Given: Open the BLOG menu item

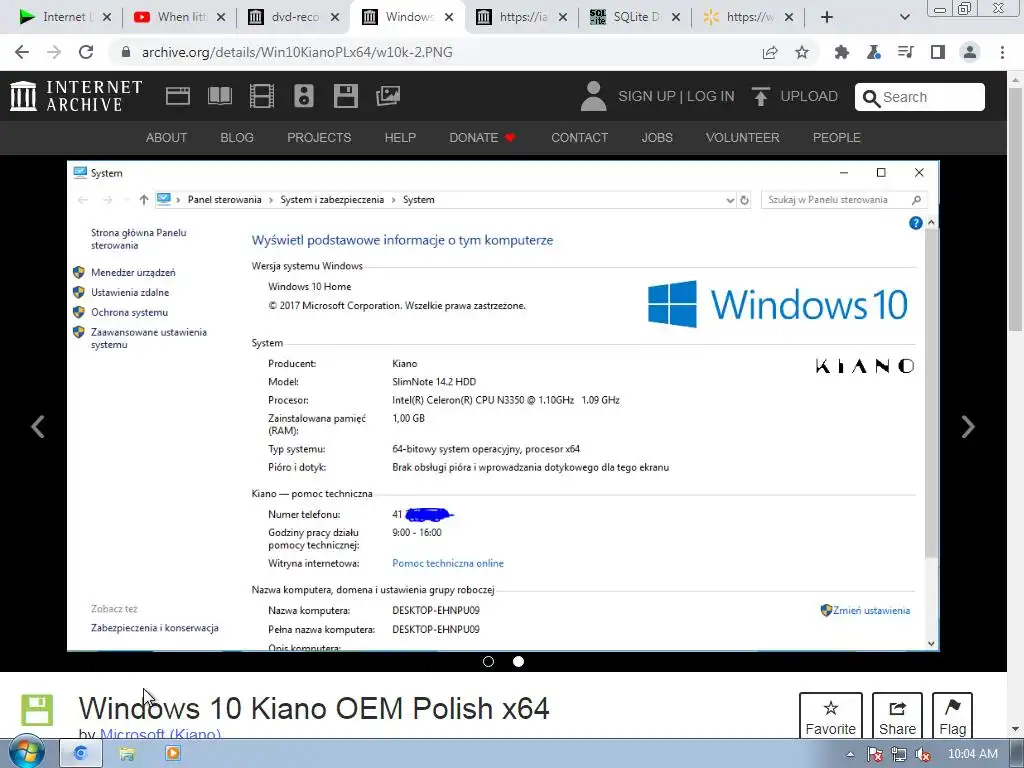Looking at the screenshot, I should [236, 138].
